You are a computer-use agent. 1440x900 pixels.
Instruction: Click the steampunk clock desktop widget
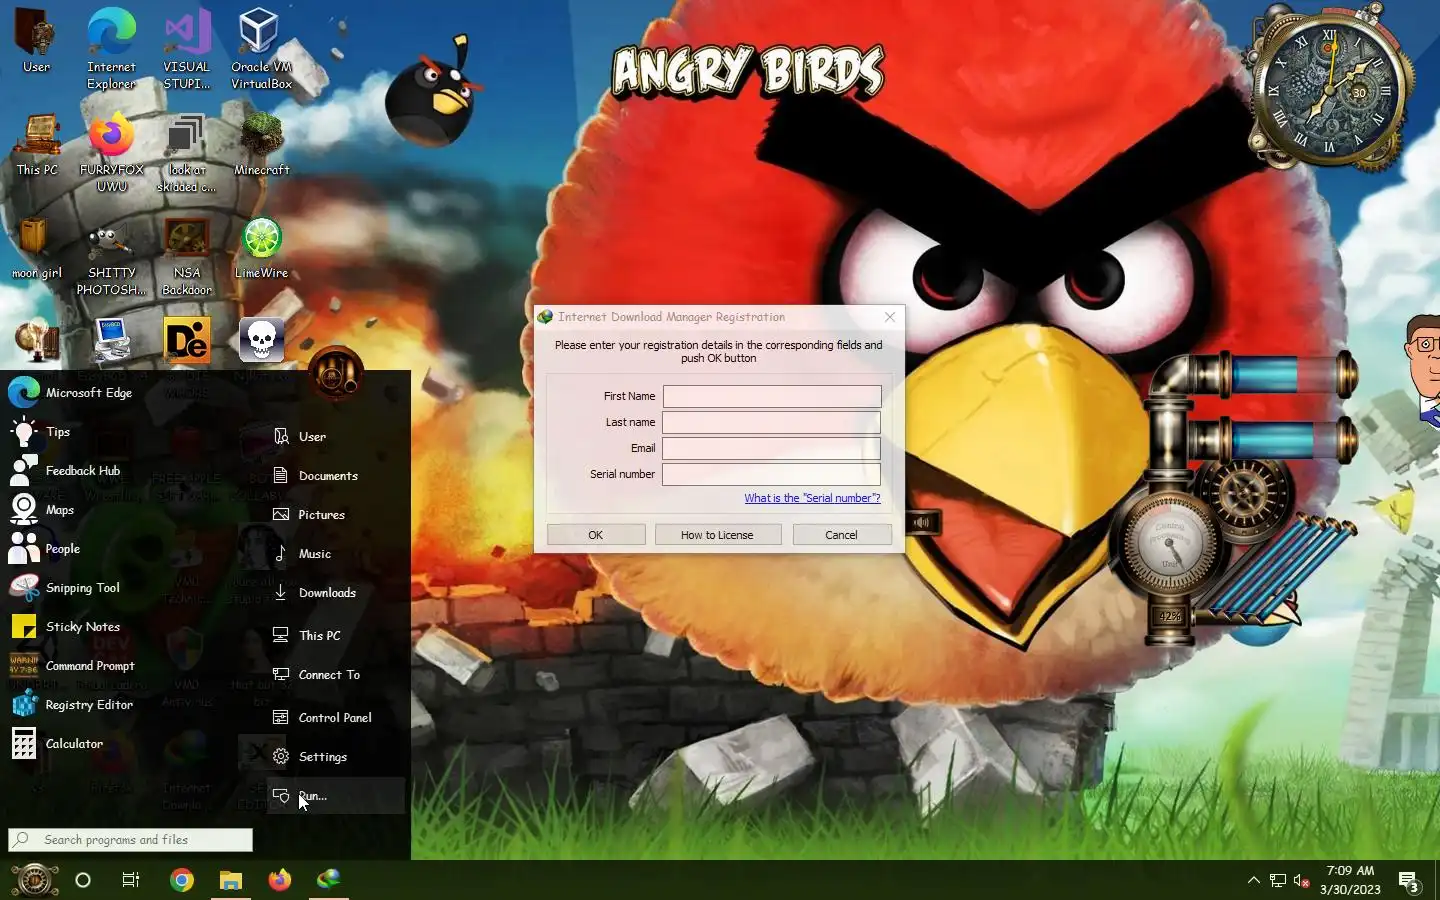(x=1329, y=89)
